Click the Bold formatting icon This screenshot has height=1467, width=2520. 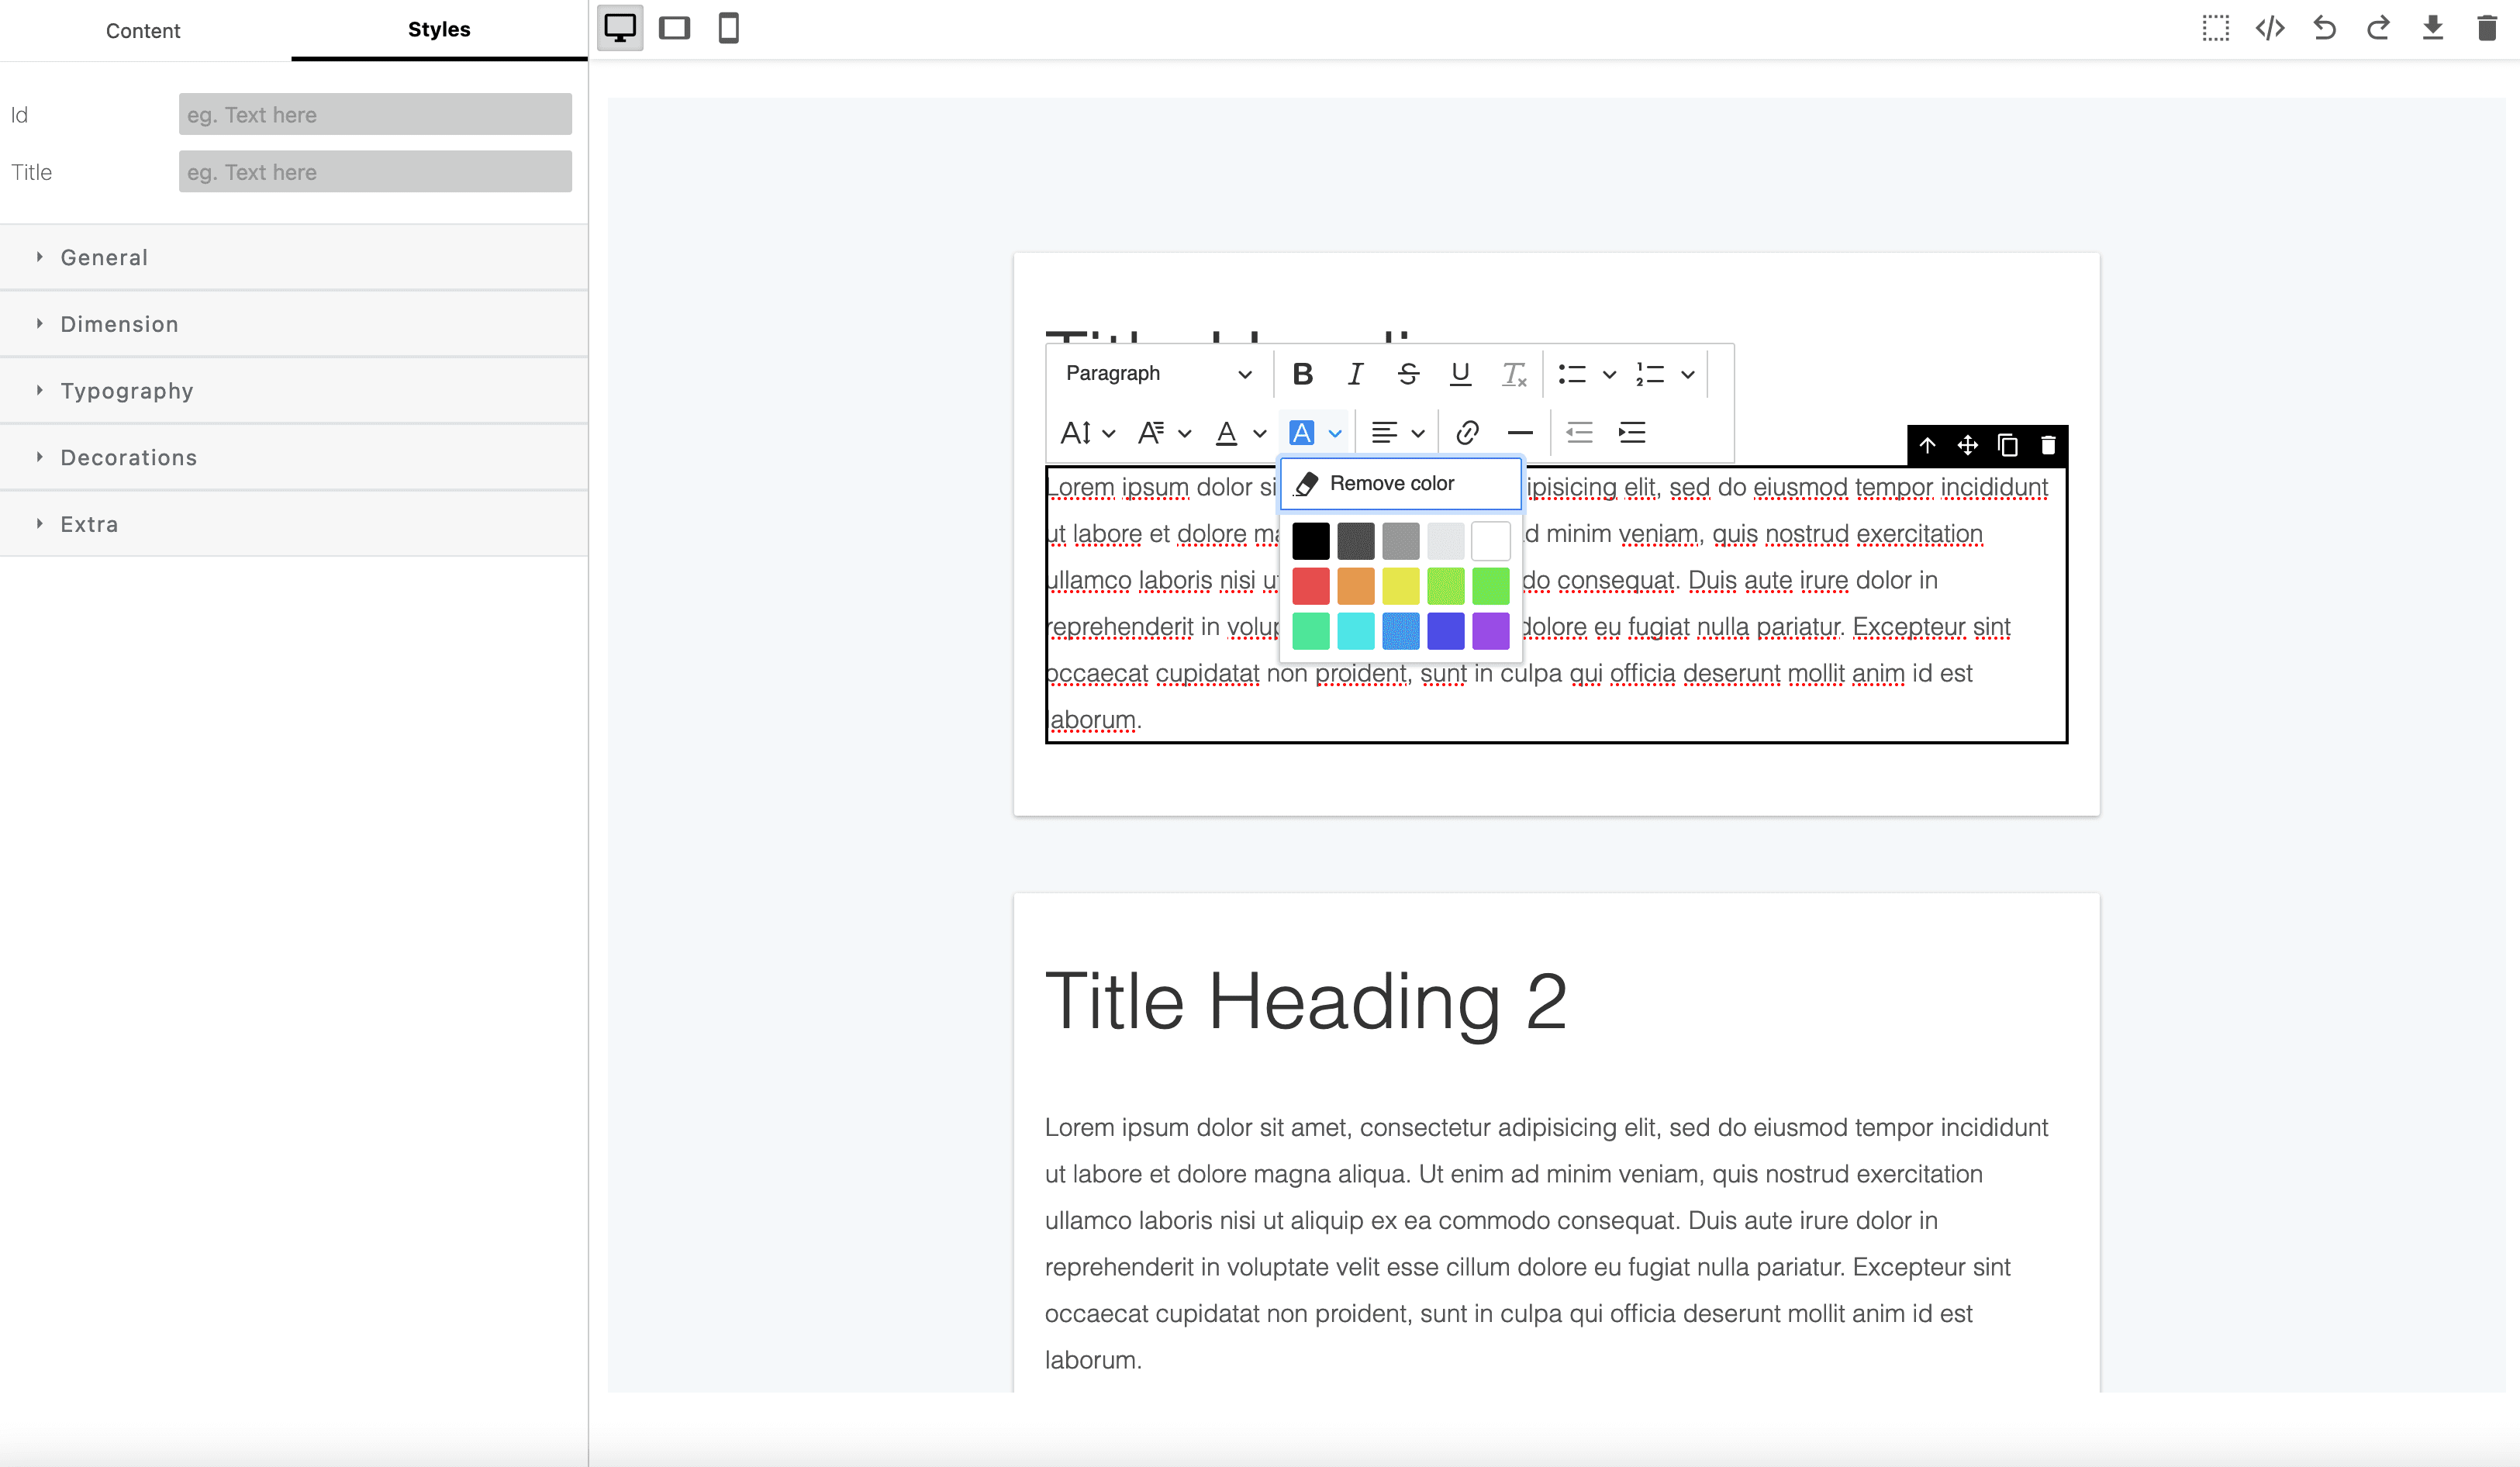(1301, 374)
